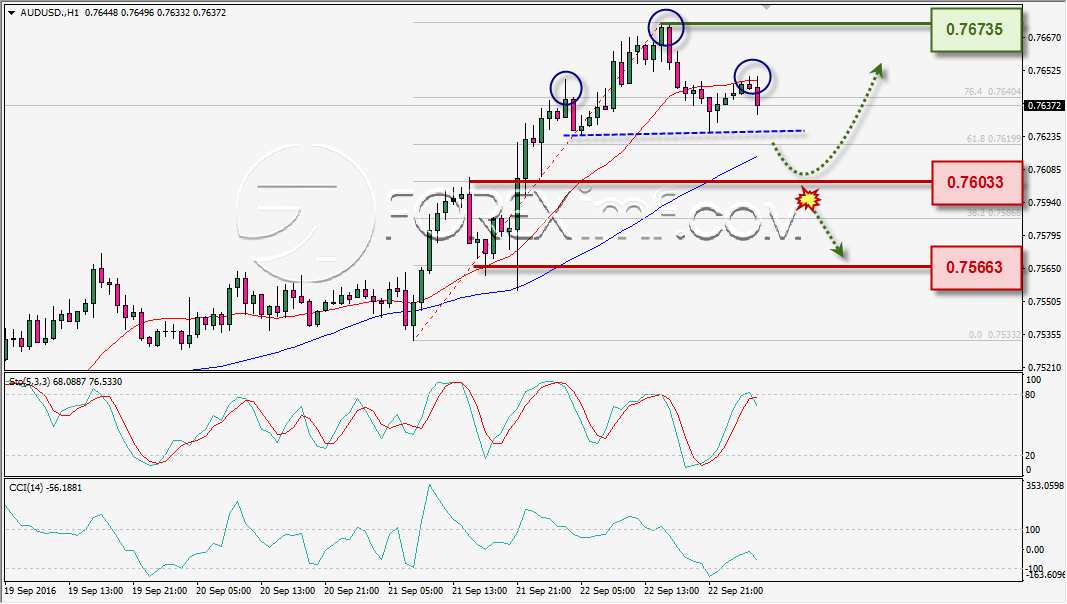Screen dimensions: 1067x604
Task: Click the 0.76670 price axis label
Action: click(1045, 38)
